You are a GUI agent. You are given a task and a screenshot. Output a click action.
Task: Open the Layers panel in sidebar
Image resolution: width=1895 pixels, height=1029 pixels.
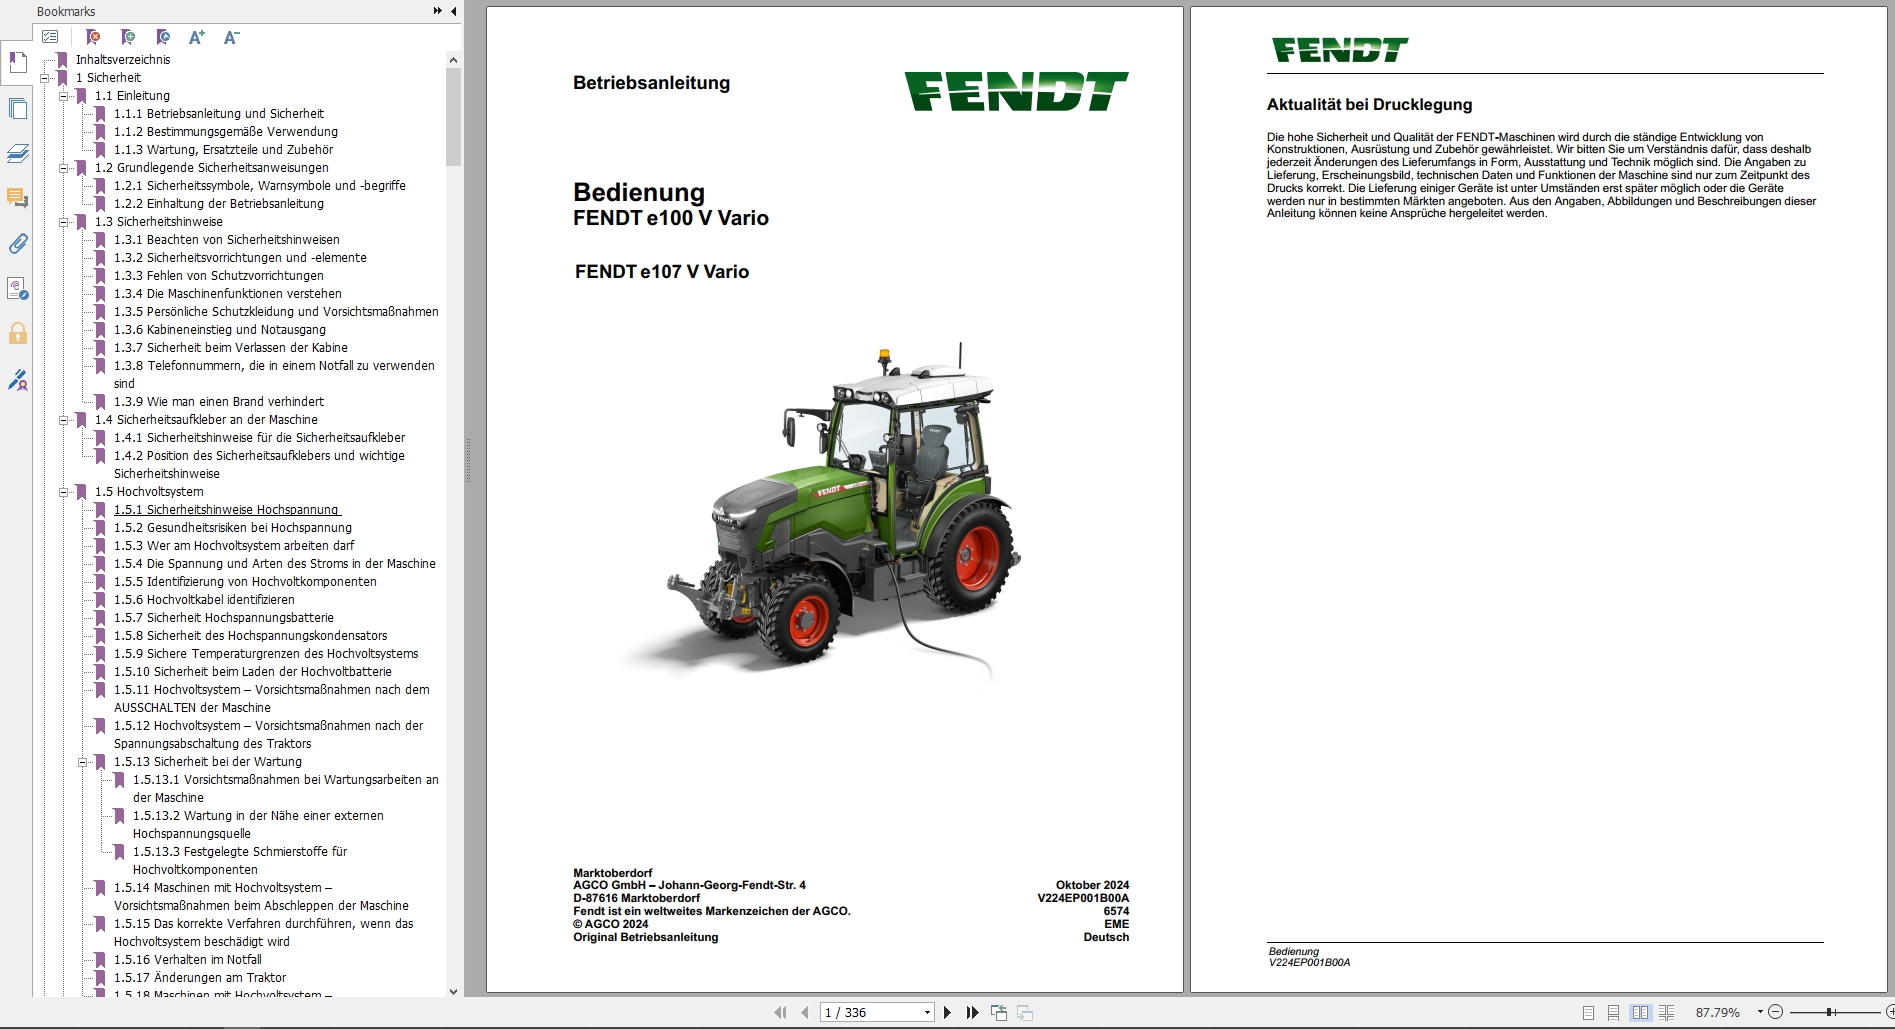coord(17,153)
